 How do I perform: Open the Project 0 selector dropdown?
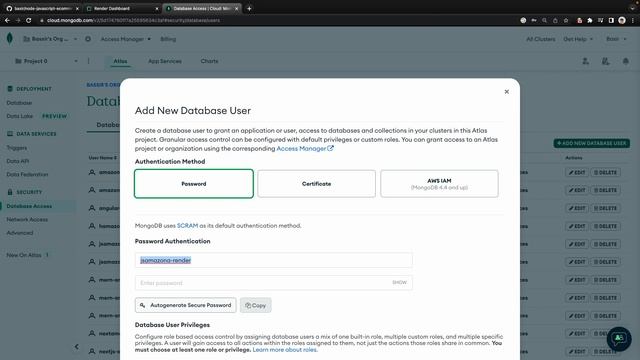pos(46,61)
